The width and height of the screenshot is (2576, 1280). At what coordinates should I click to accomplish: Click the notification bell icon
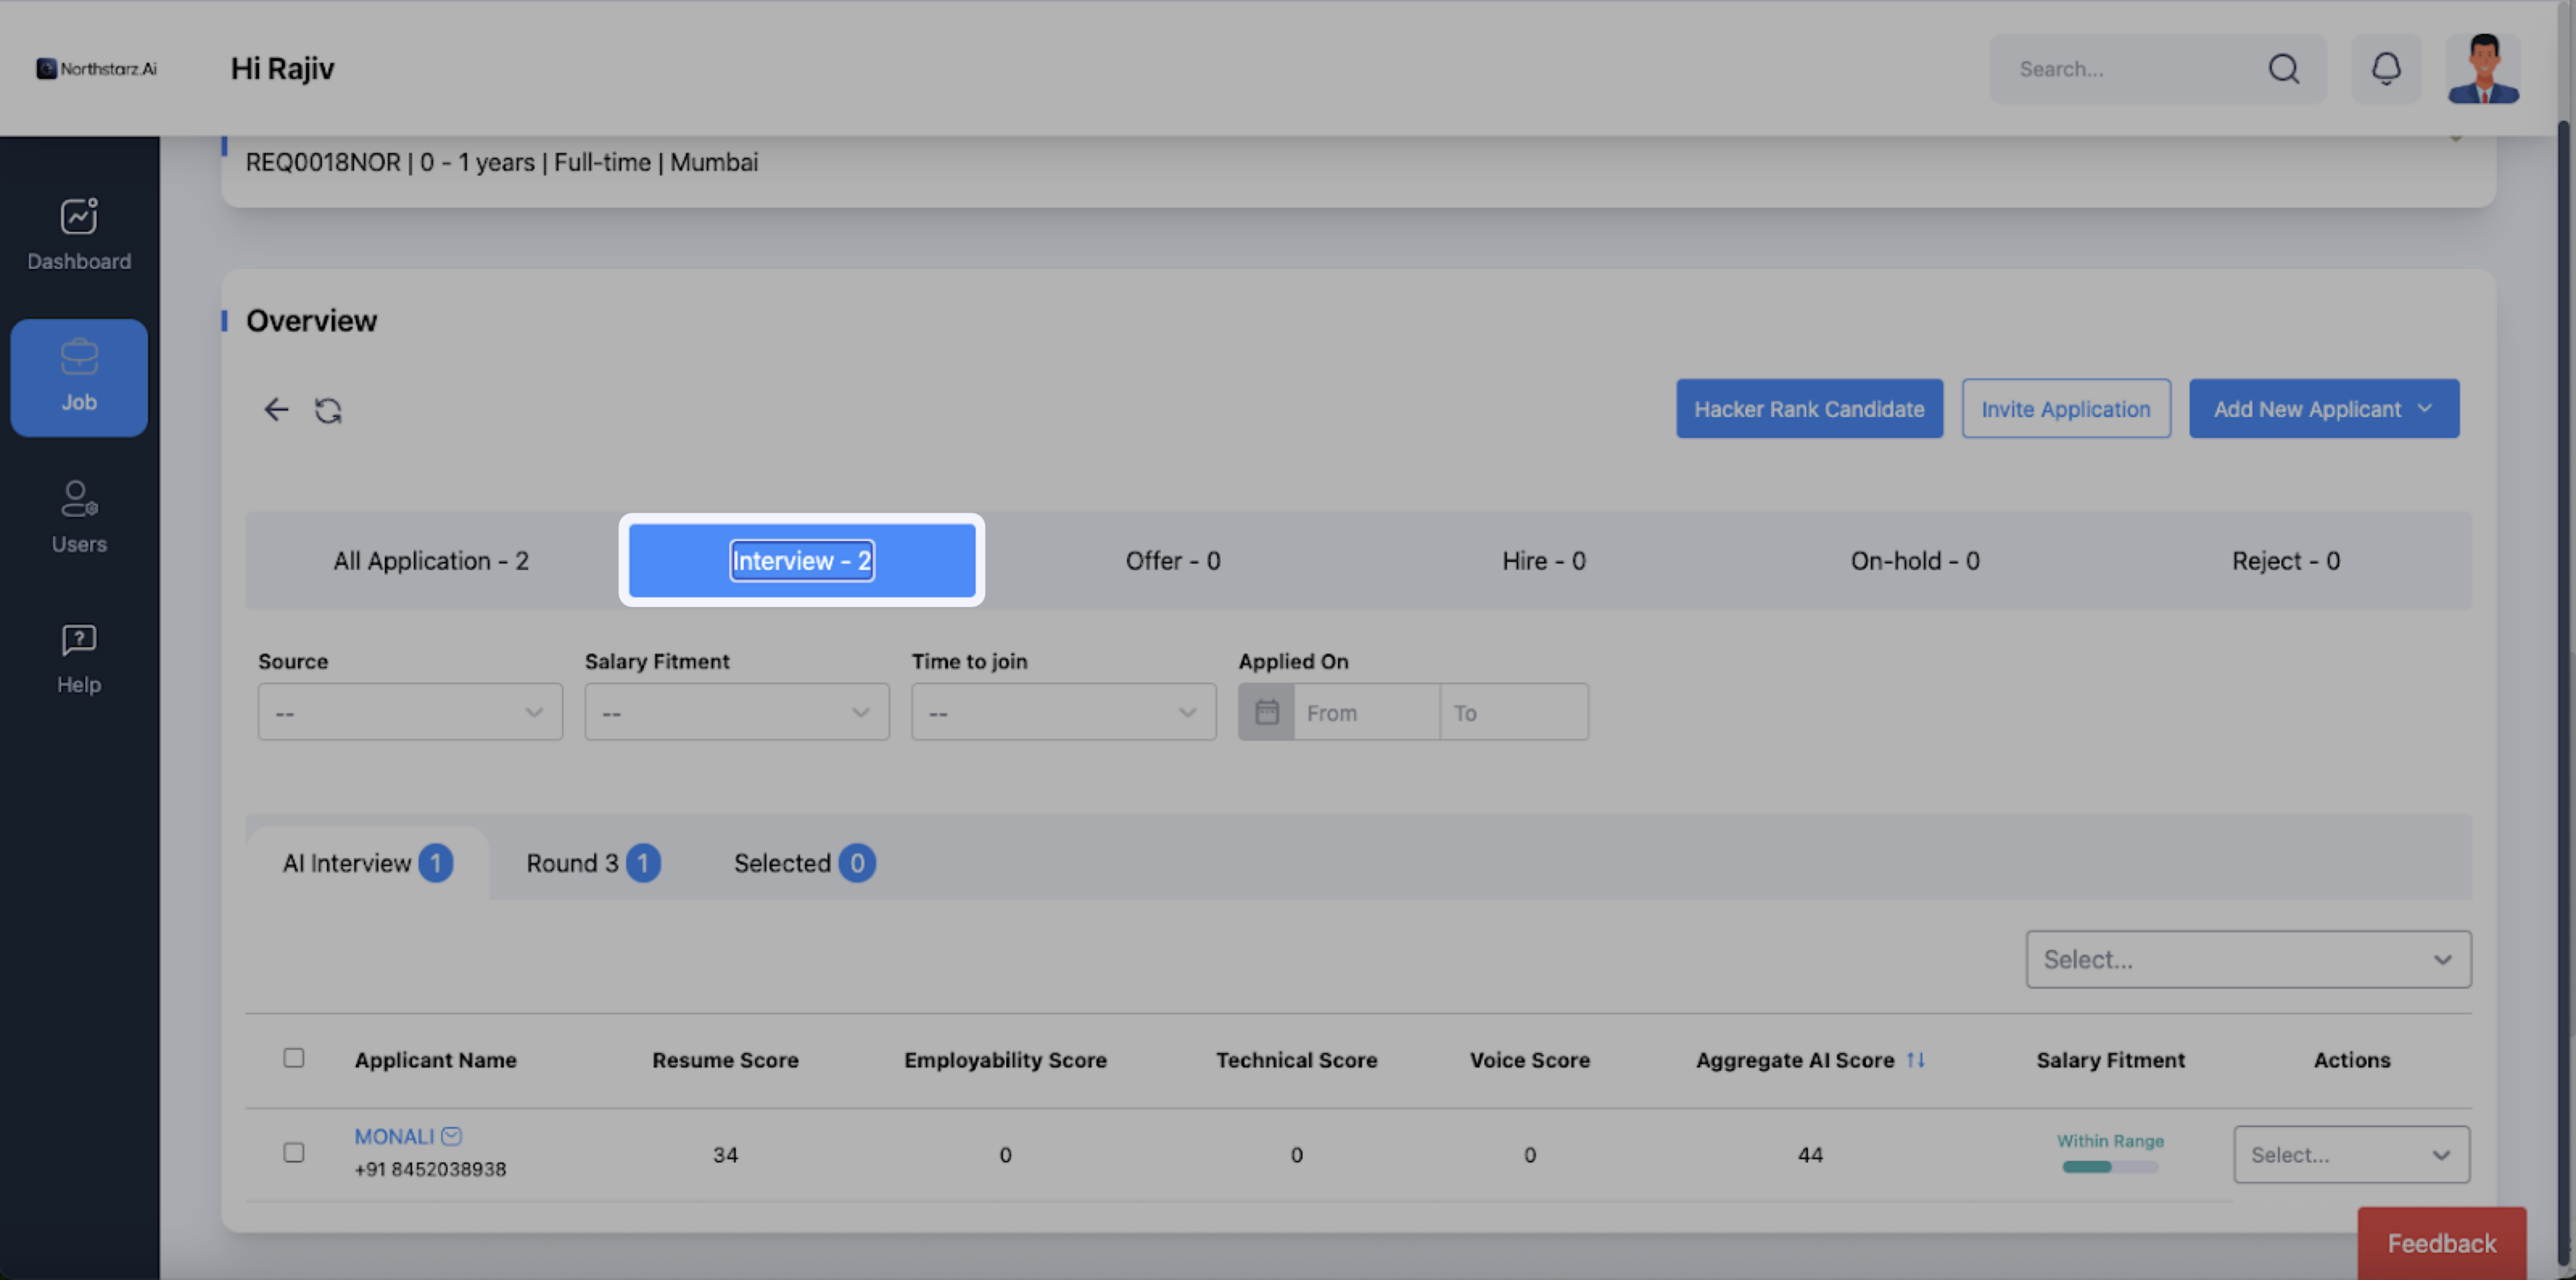[x=2386, y=69]
